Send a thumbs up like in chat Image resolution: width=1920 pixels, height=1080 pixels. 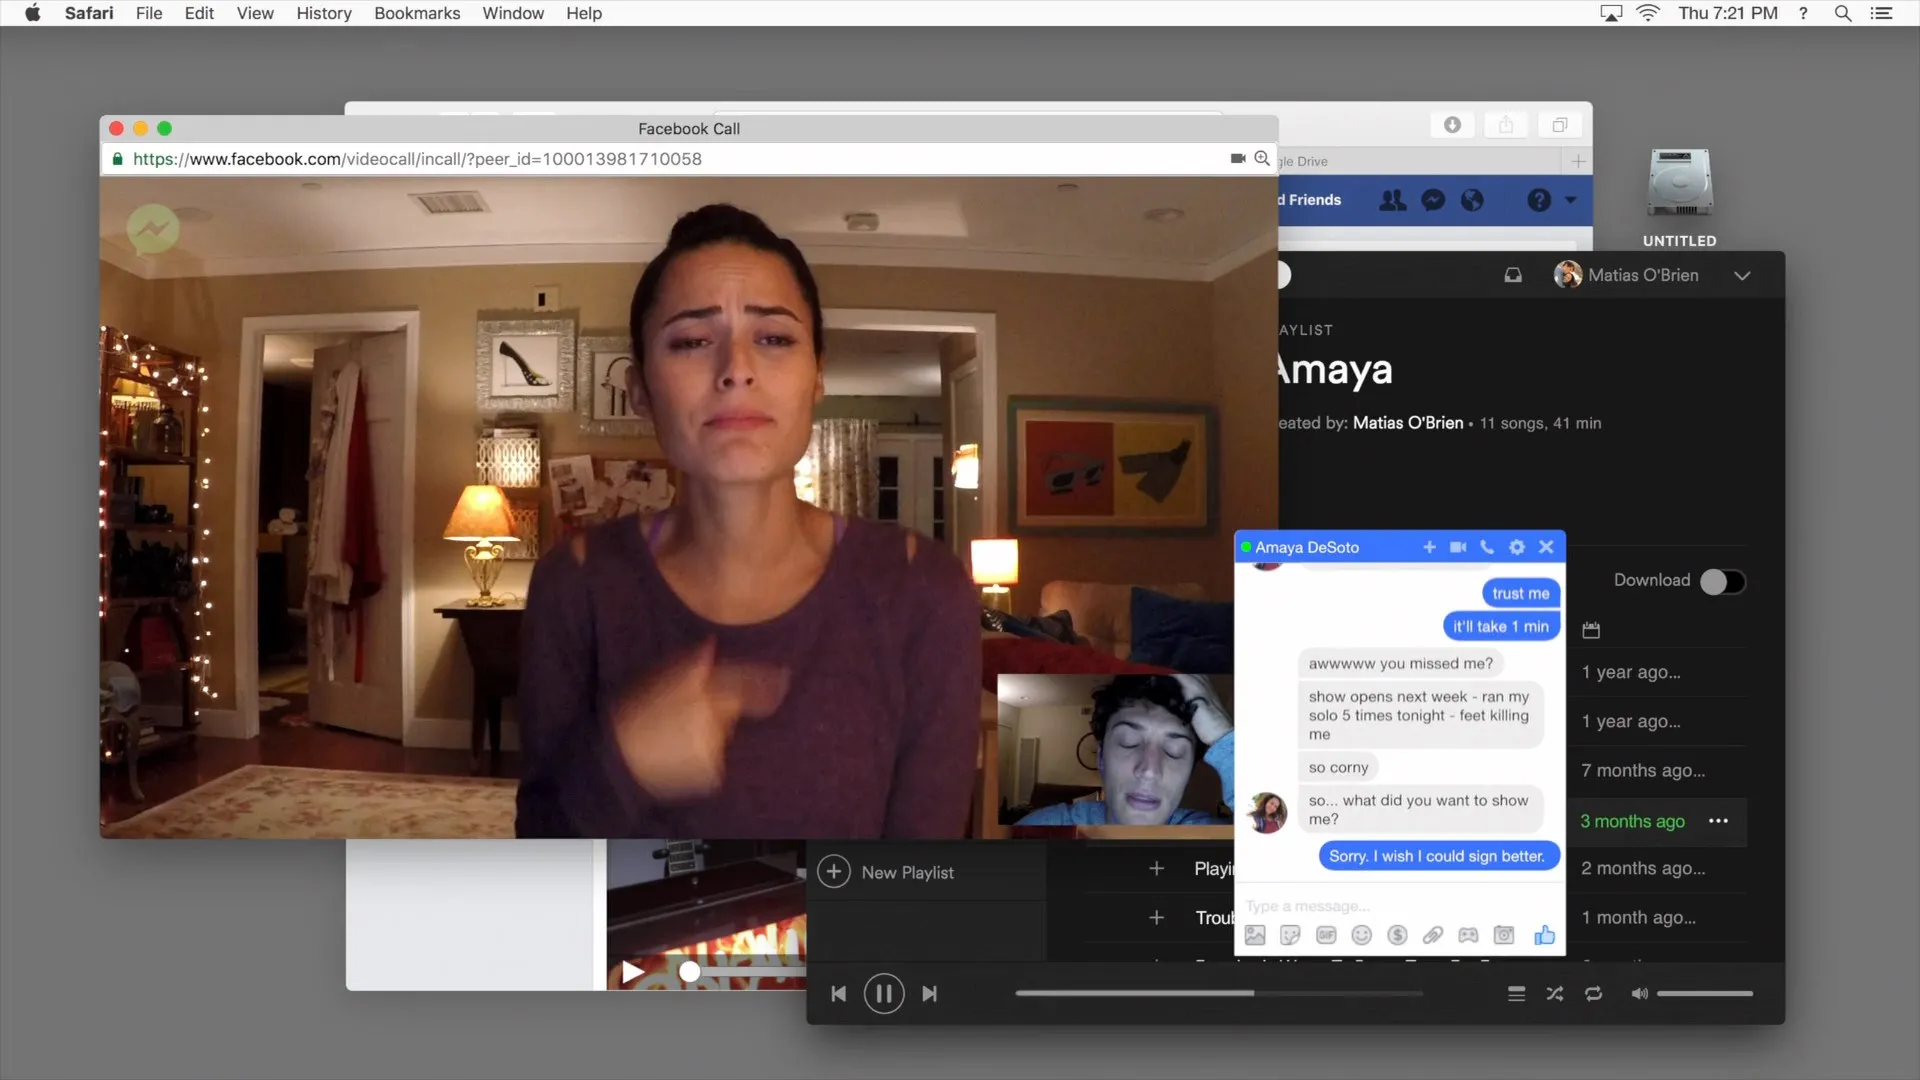tap(1544, 935)
